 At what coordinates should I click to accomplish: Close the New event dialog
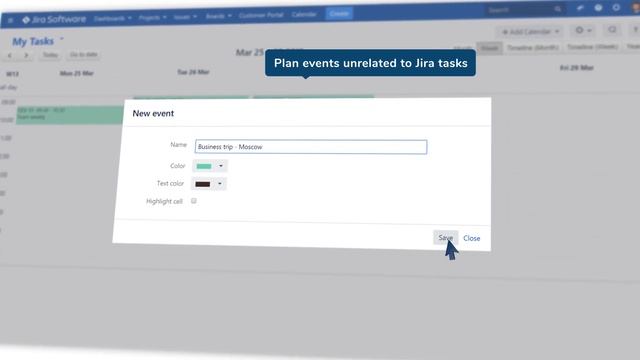[x=471, y=238]
